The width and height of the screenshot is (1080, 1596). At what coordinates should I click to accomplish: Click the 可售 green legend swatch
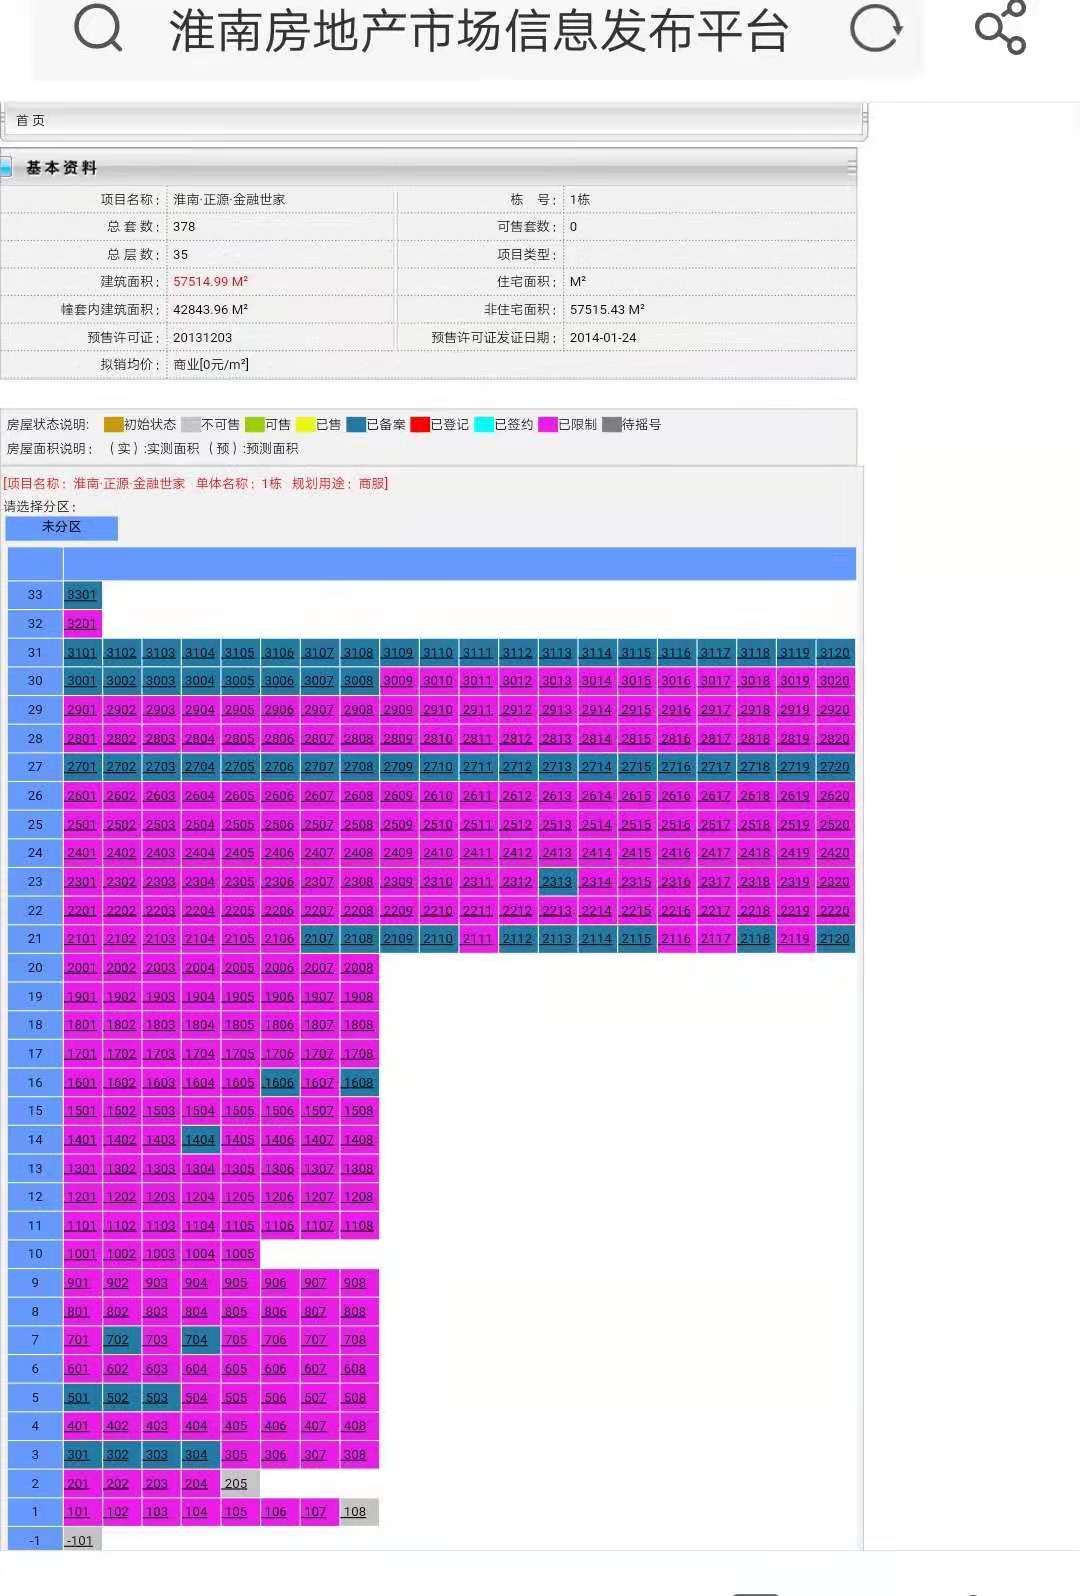coord(255,425)
